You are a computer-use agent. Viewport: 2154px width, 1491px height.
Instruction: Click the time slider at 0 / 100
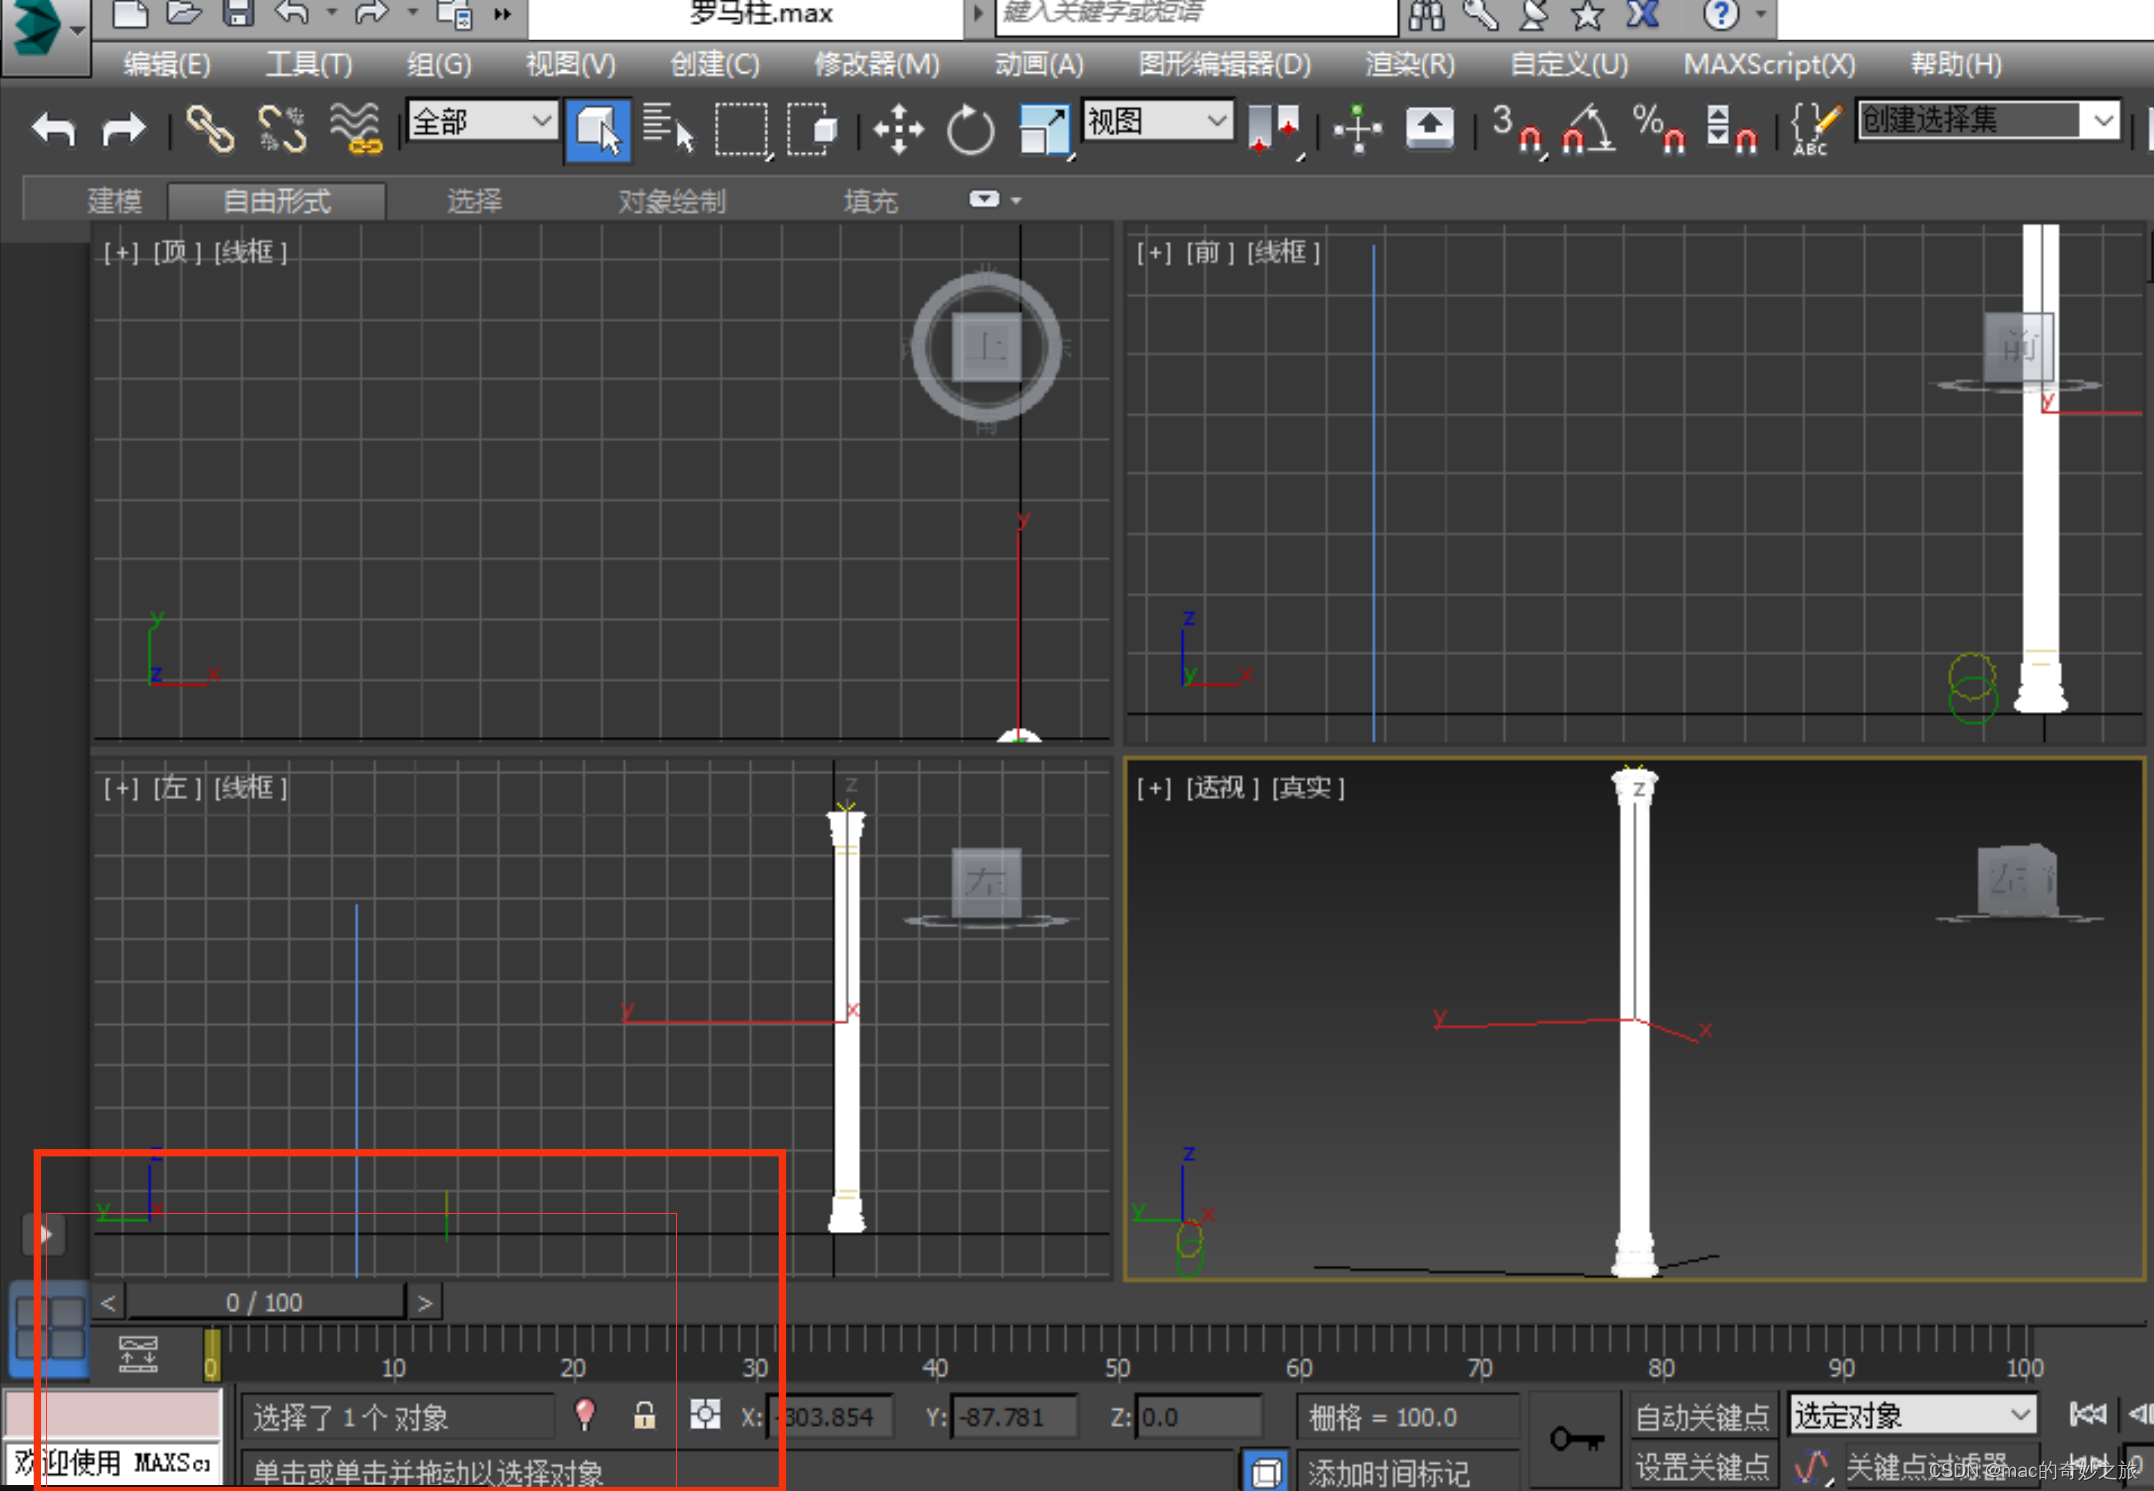click(265, 1302)
